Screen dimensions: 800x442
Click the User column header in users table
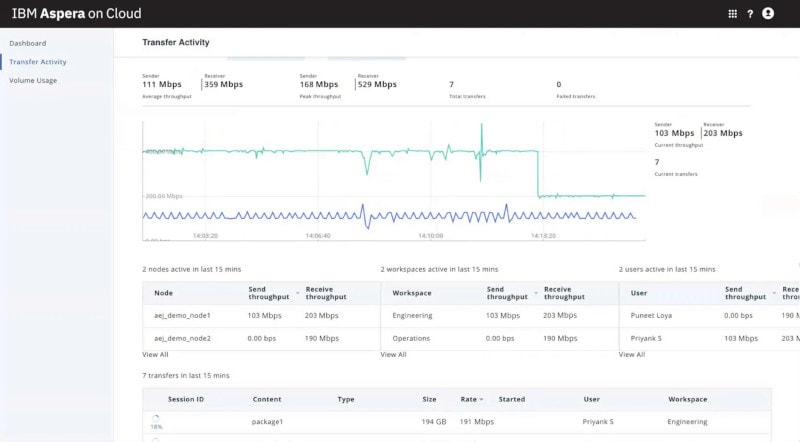[638, 293]
